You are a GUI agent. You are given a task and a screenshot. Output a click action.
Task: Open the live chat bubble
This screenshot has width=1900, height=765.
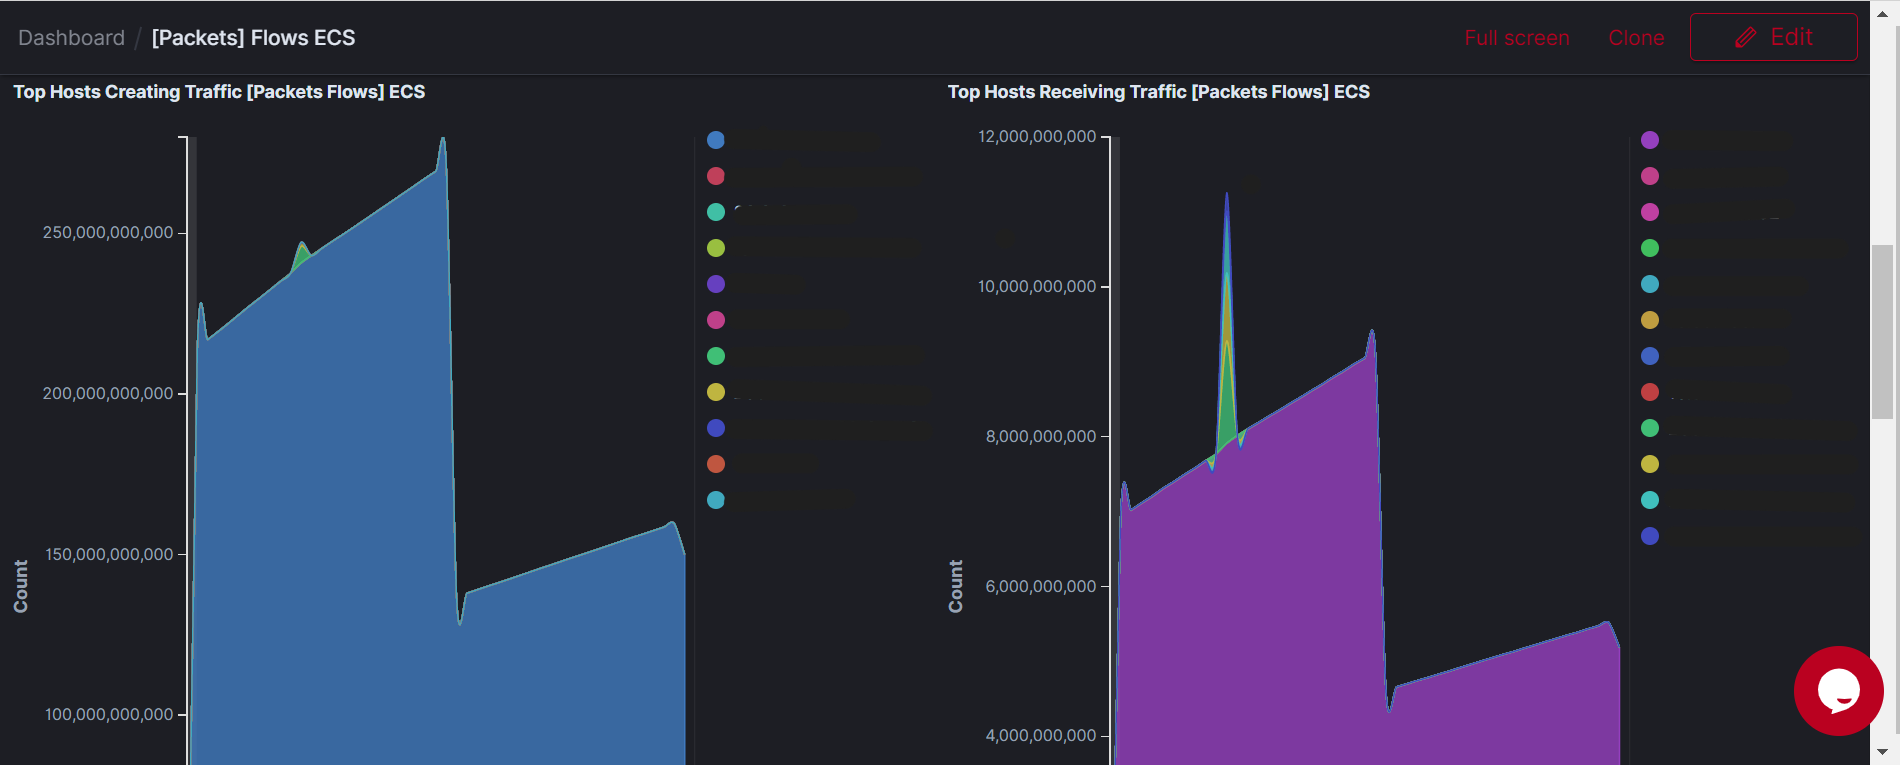[x=1838, y=690]
